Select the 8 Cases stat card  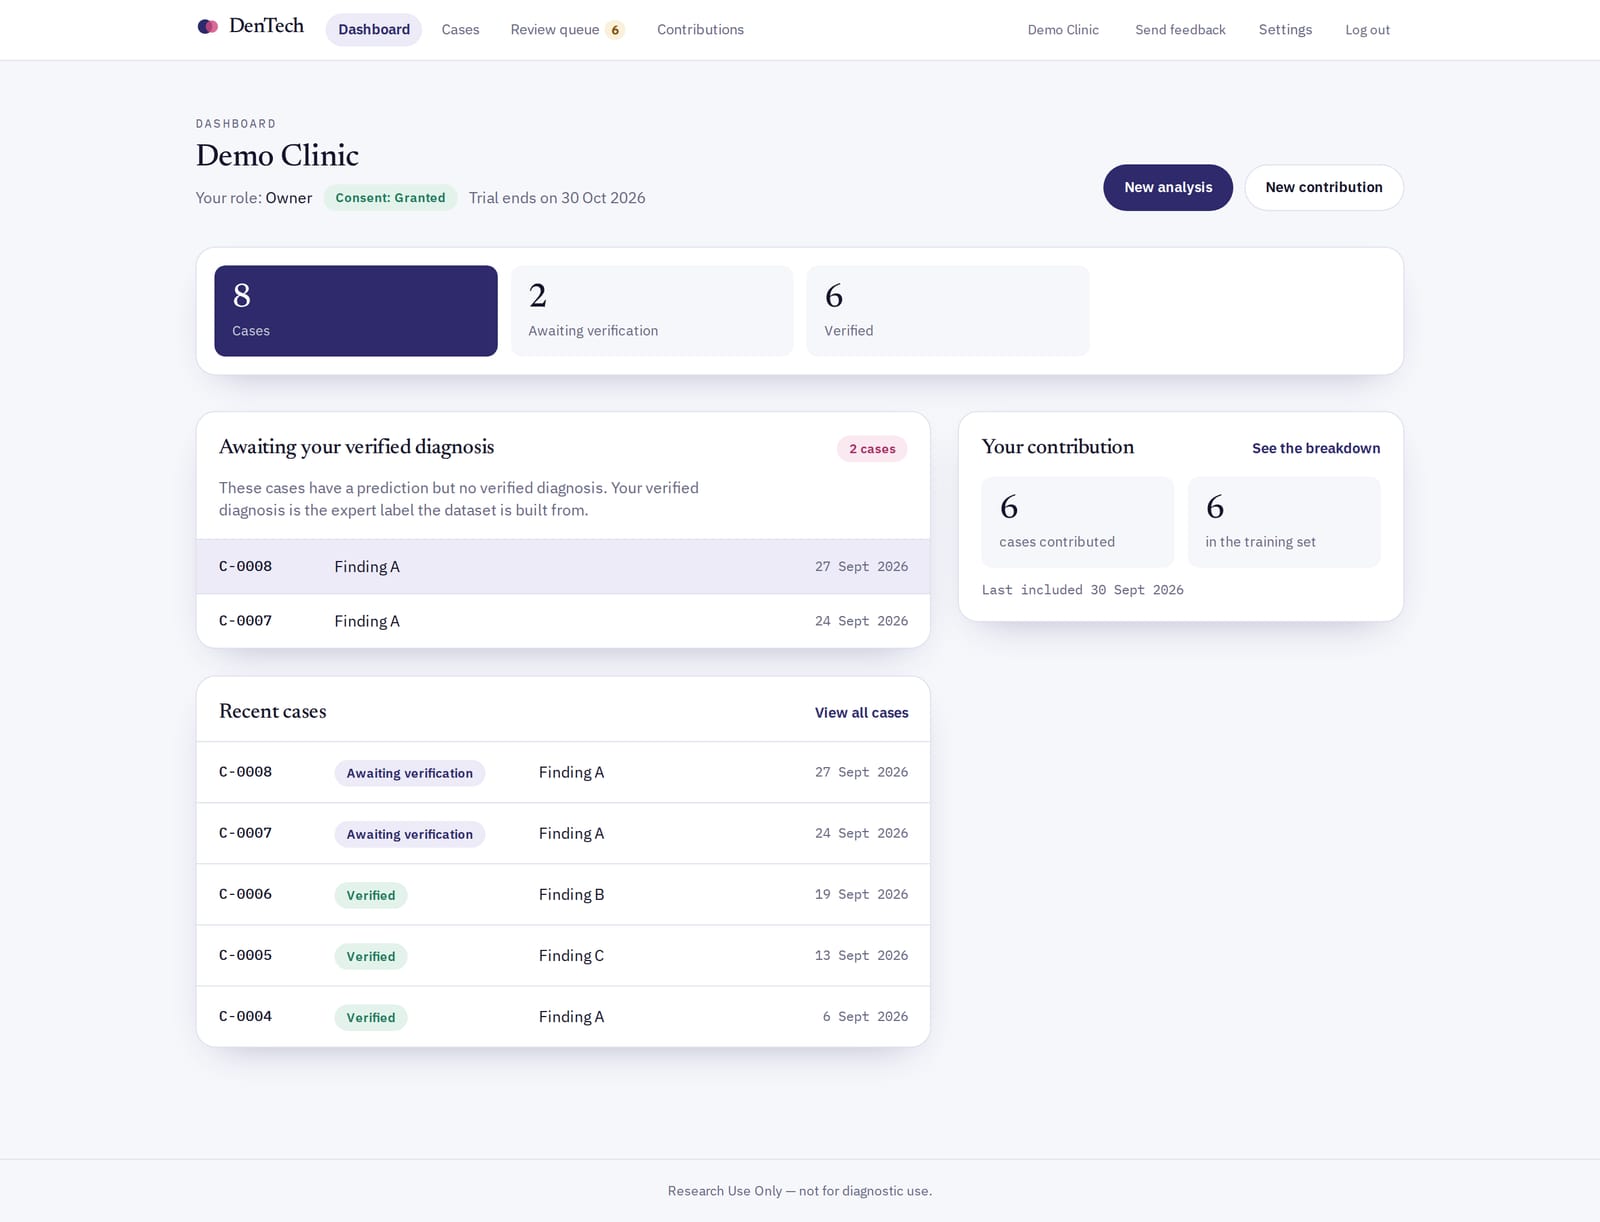(356, 311)
